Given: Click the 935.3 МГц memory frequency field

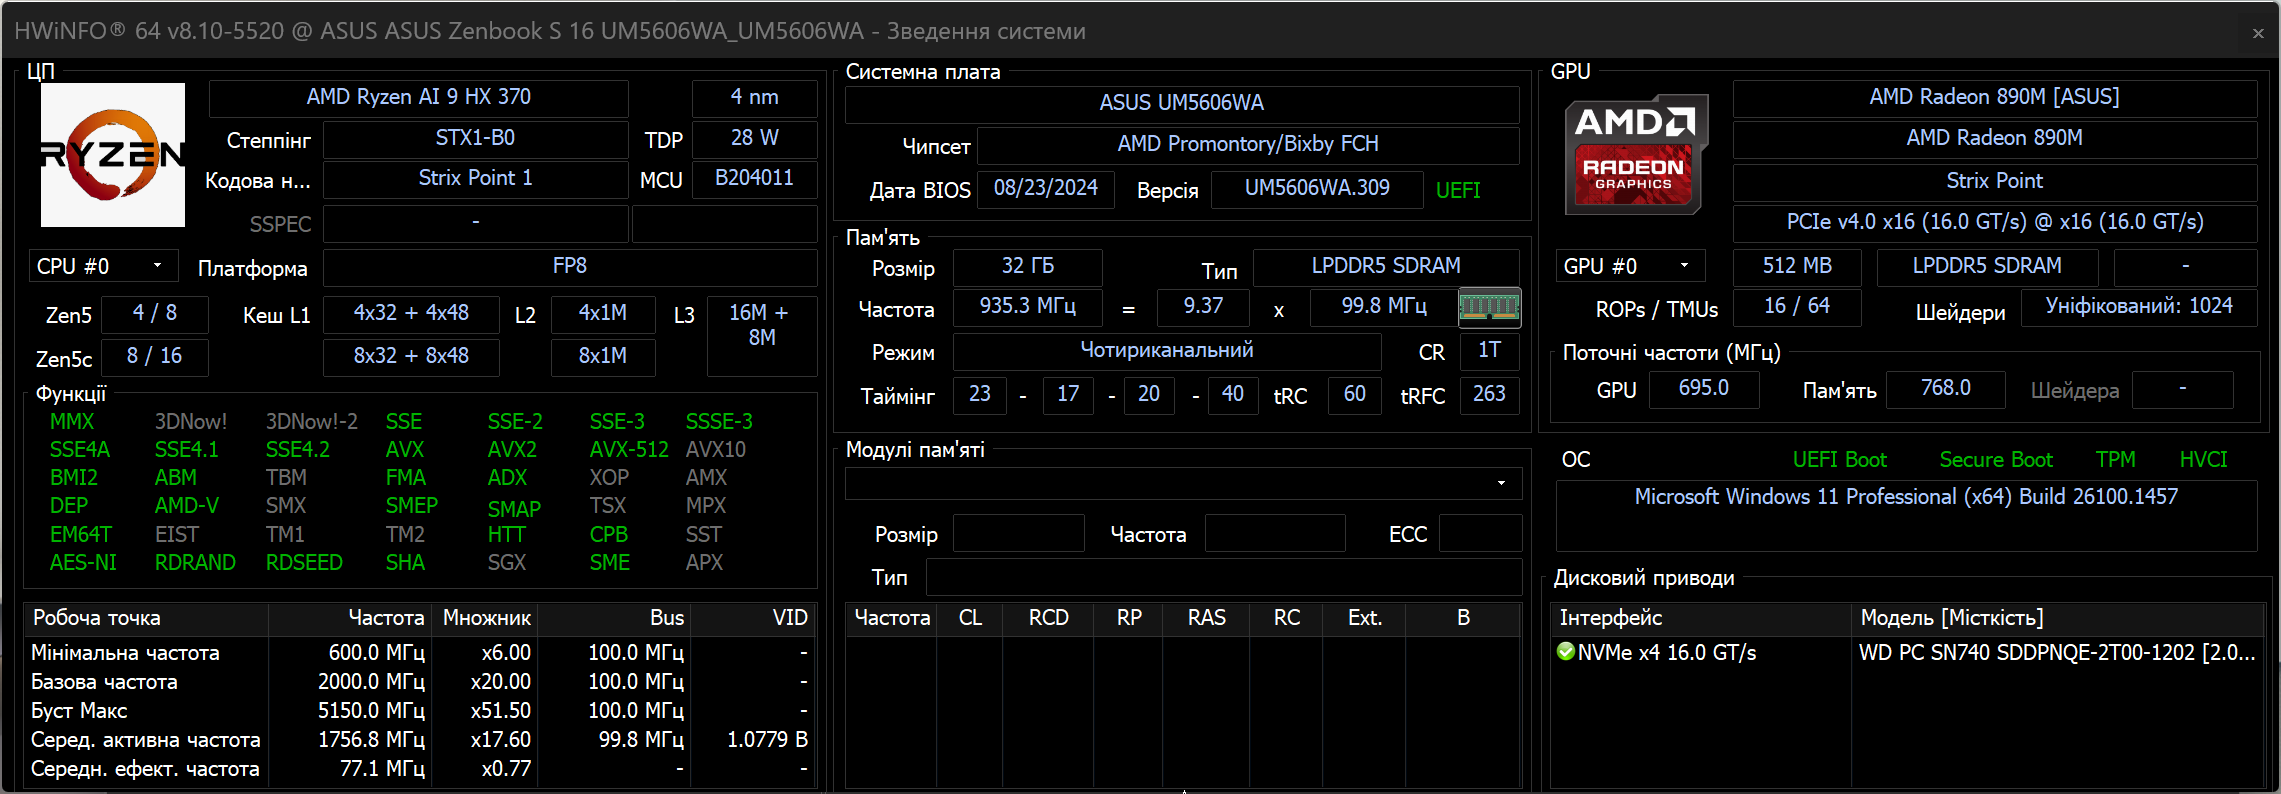Looking at the screenshot, I should (x=1028, y=306).
